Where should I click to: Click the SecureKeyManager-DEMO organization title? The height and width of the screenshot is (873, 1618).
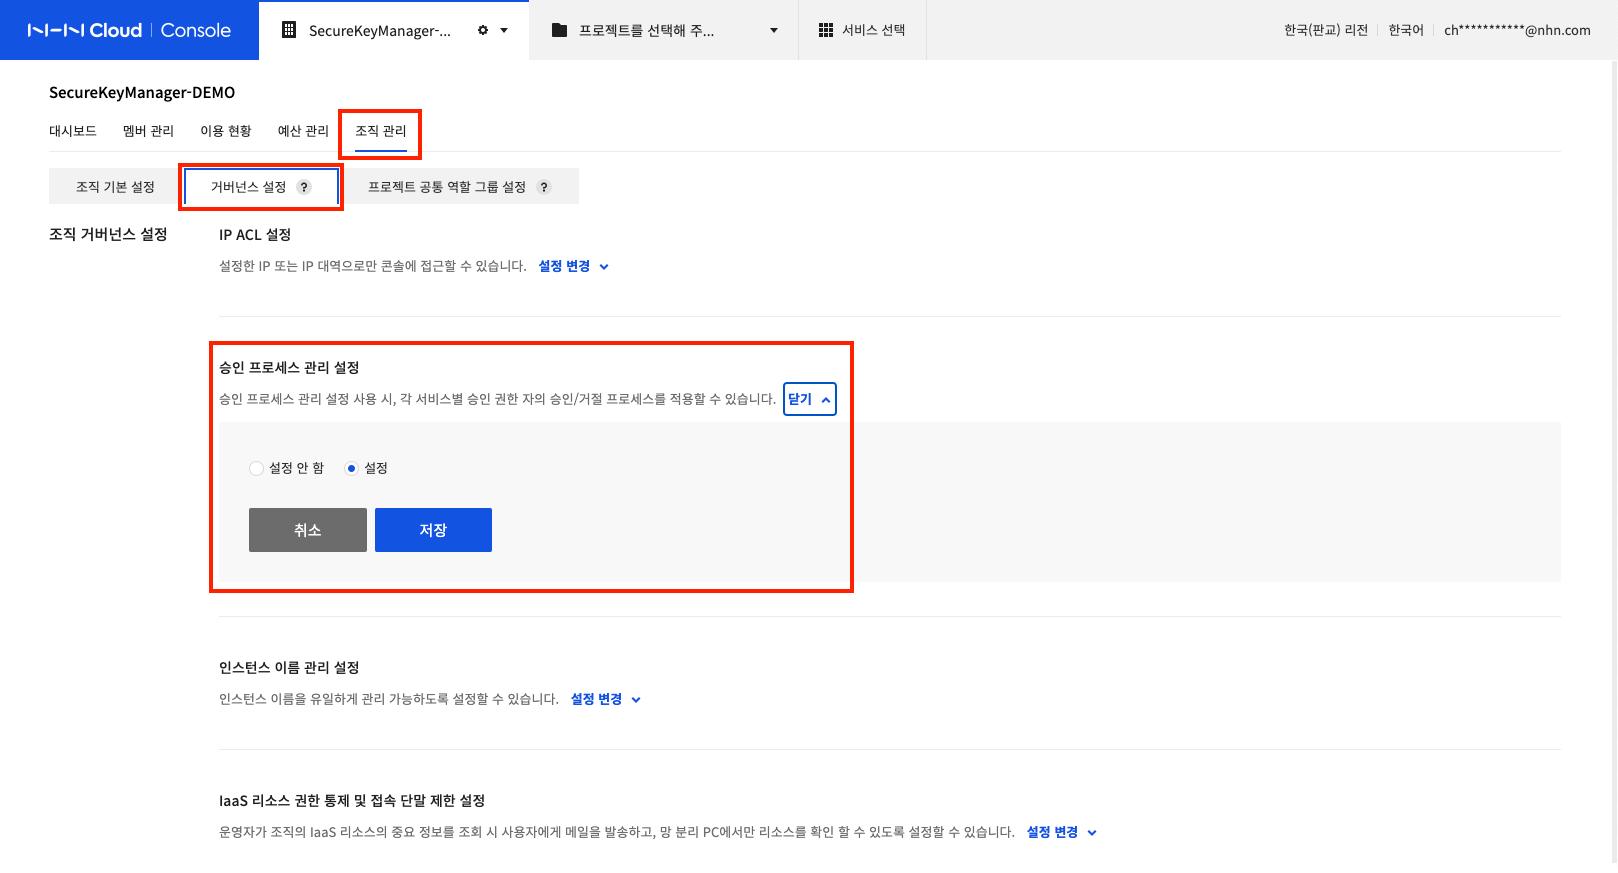pyautogui.click(x=142, y=92)
